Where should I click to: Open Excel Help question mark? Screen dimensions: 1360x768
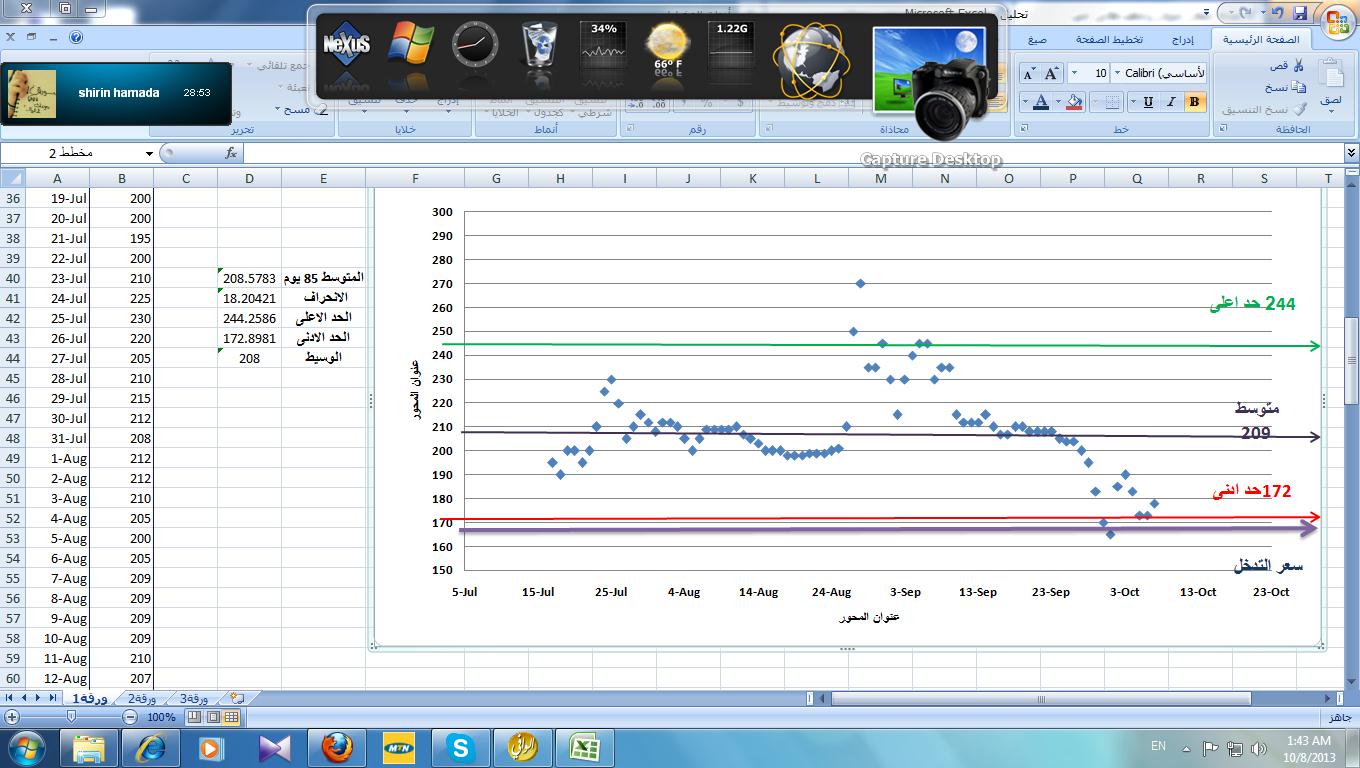(77, 37)
